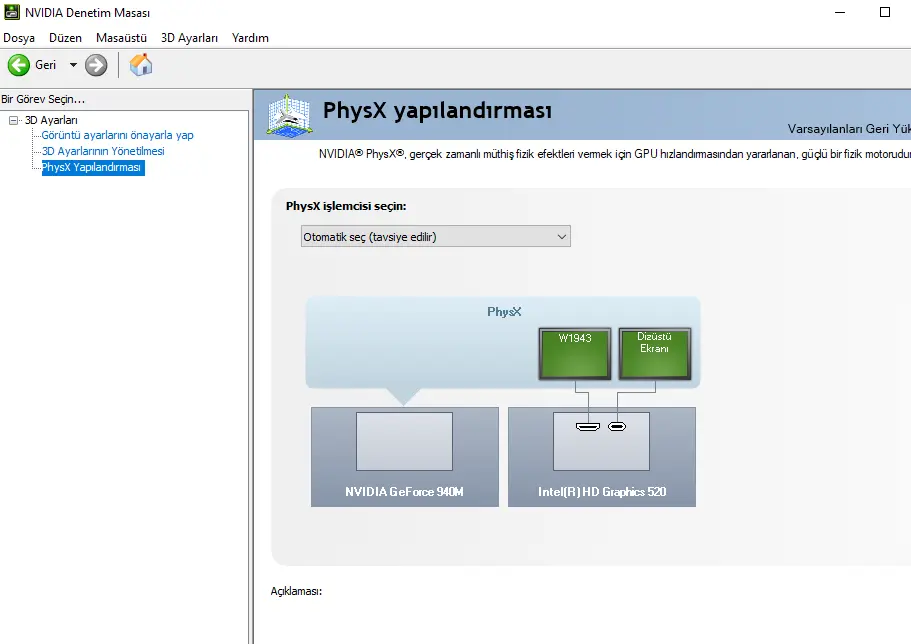The width and height of the screenshot is (911, 644).
Task: Open the Masaüstü menu
Action: point(121,38)
